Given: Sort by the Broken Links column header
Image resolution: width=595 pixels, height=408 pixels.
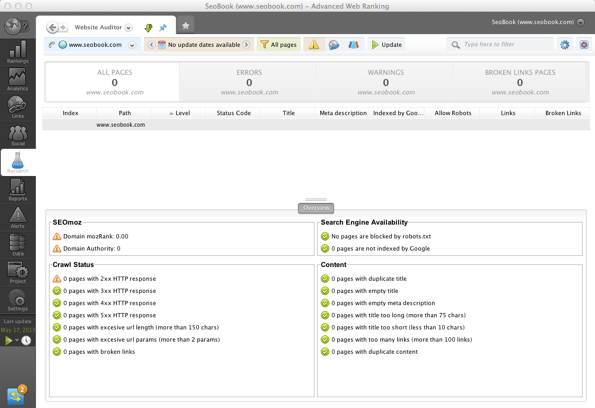Looking at the screenshot, I should (x=563, y=113).
